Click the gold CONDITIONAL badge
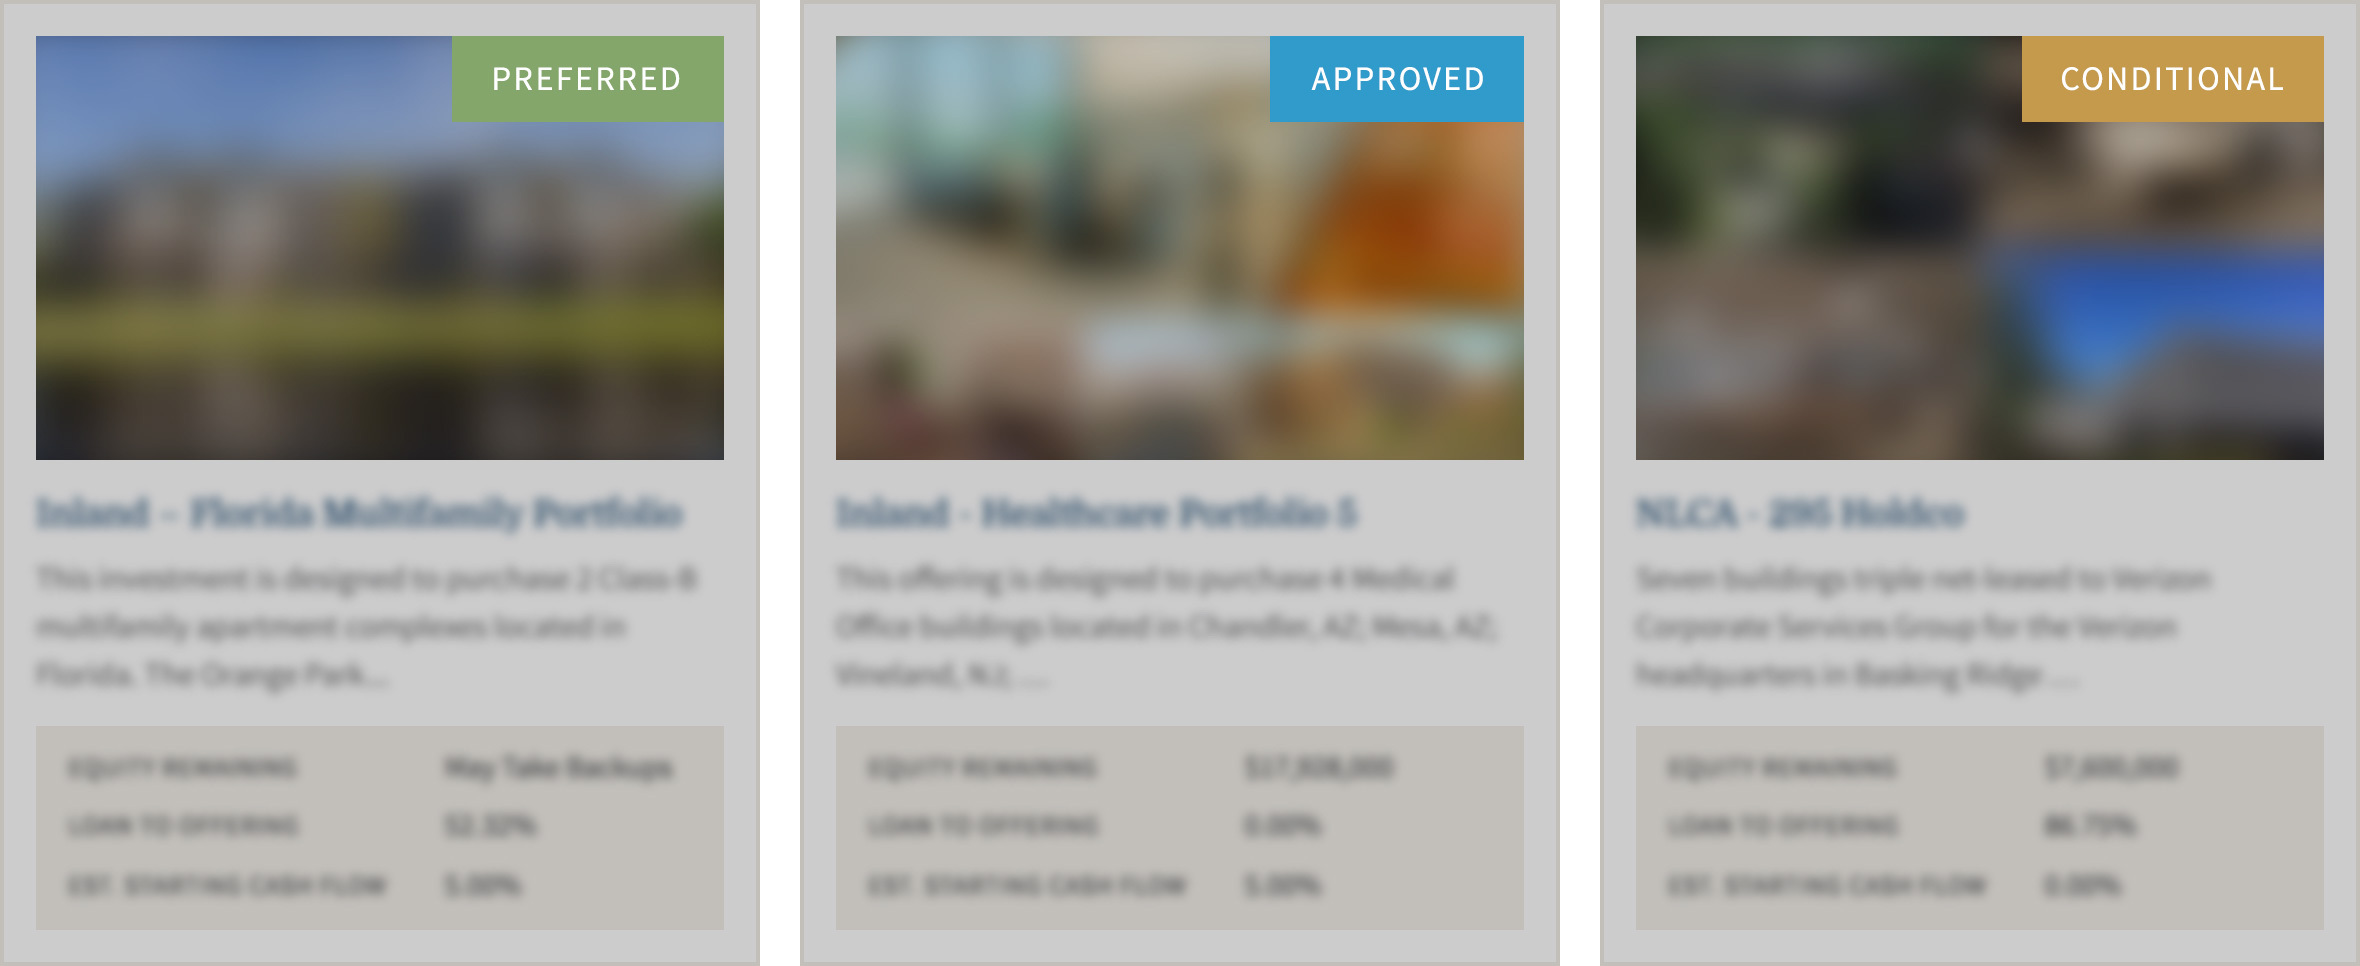The image size is (2360, 966). click(2172, 79)
